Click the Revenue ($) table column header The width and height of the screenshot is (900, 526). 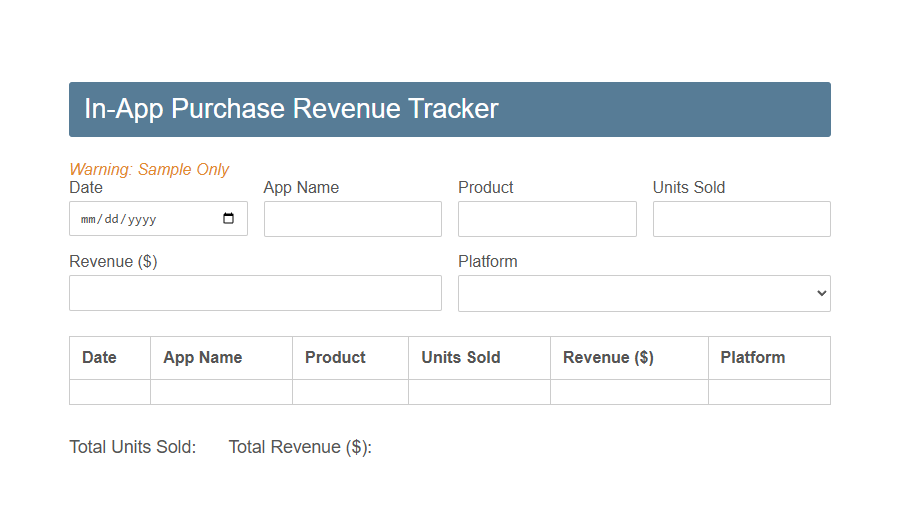(x=608, y=357)
